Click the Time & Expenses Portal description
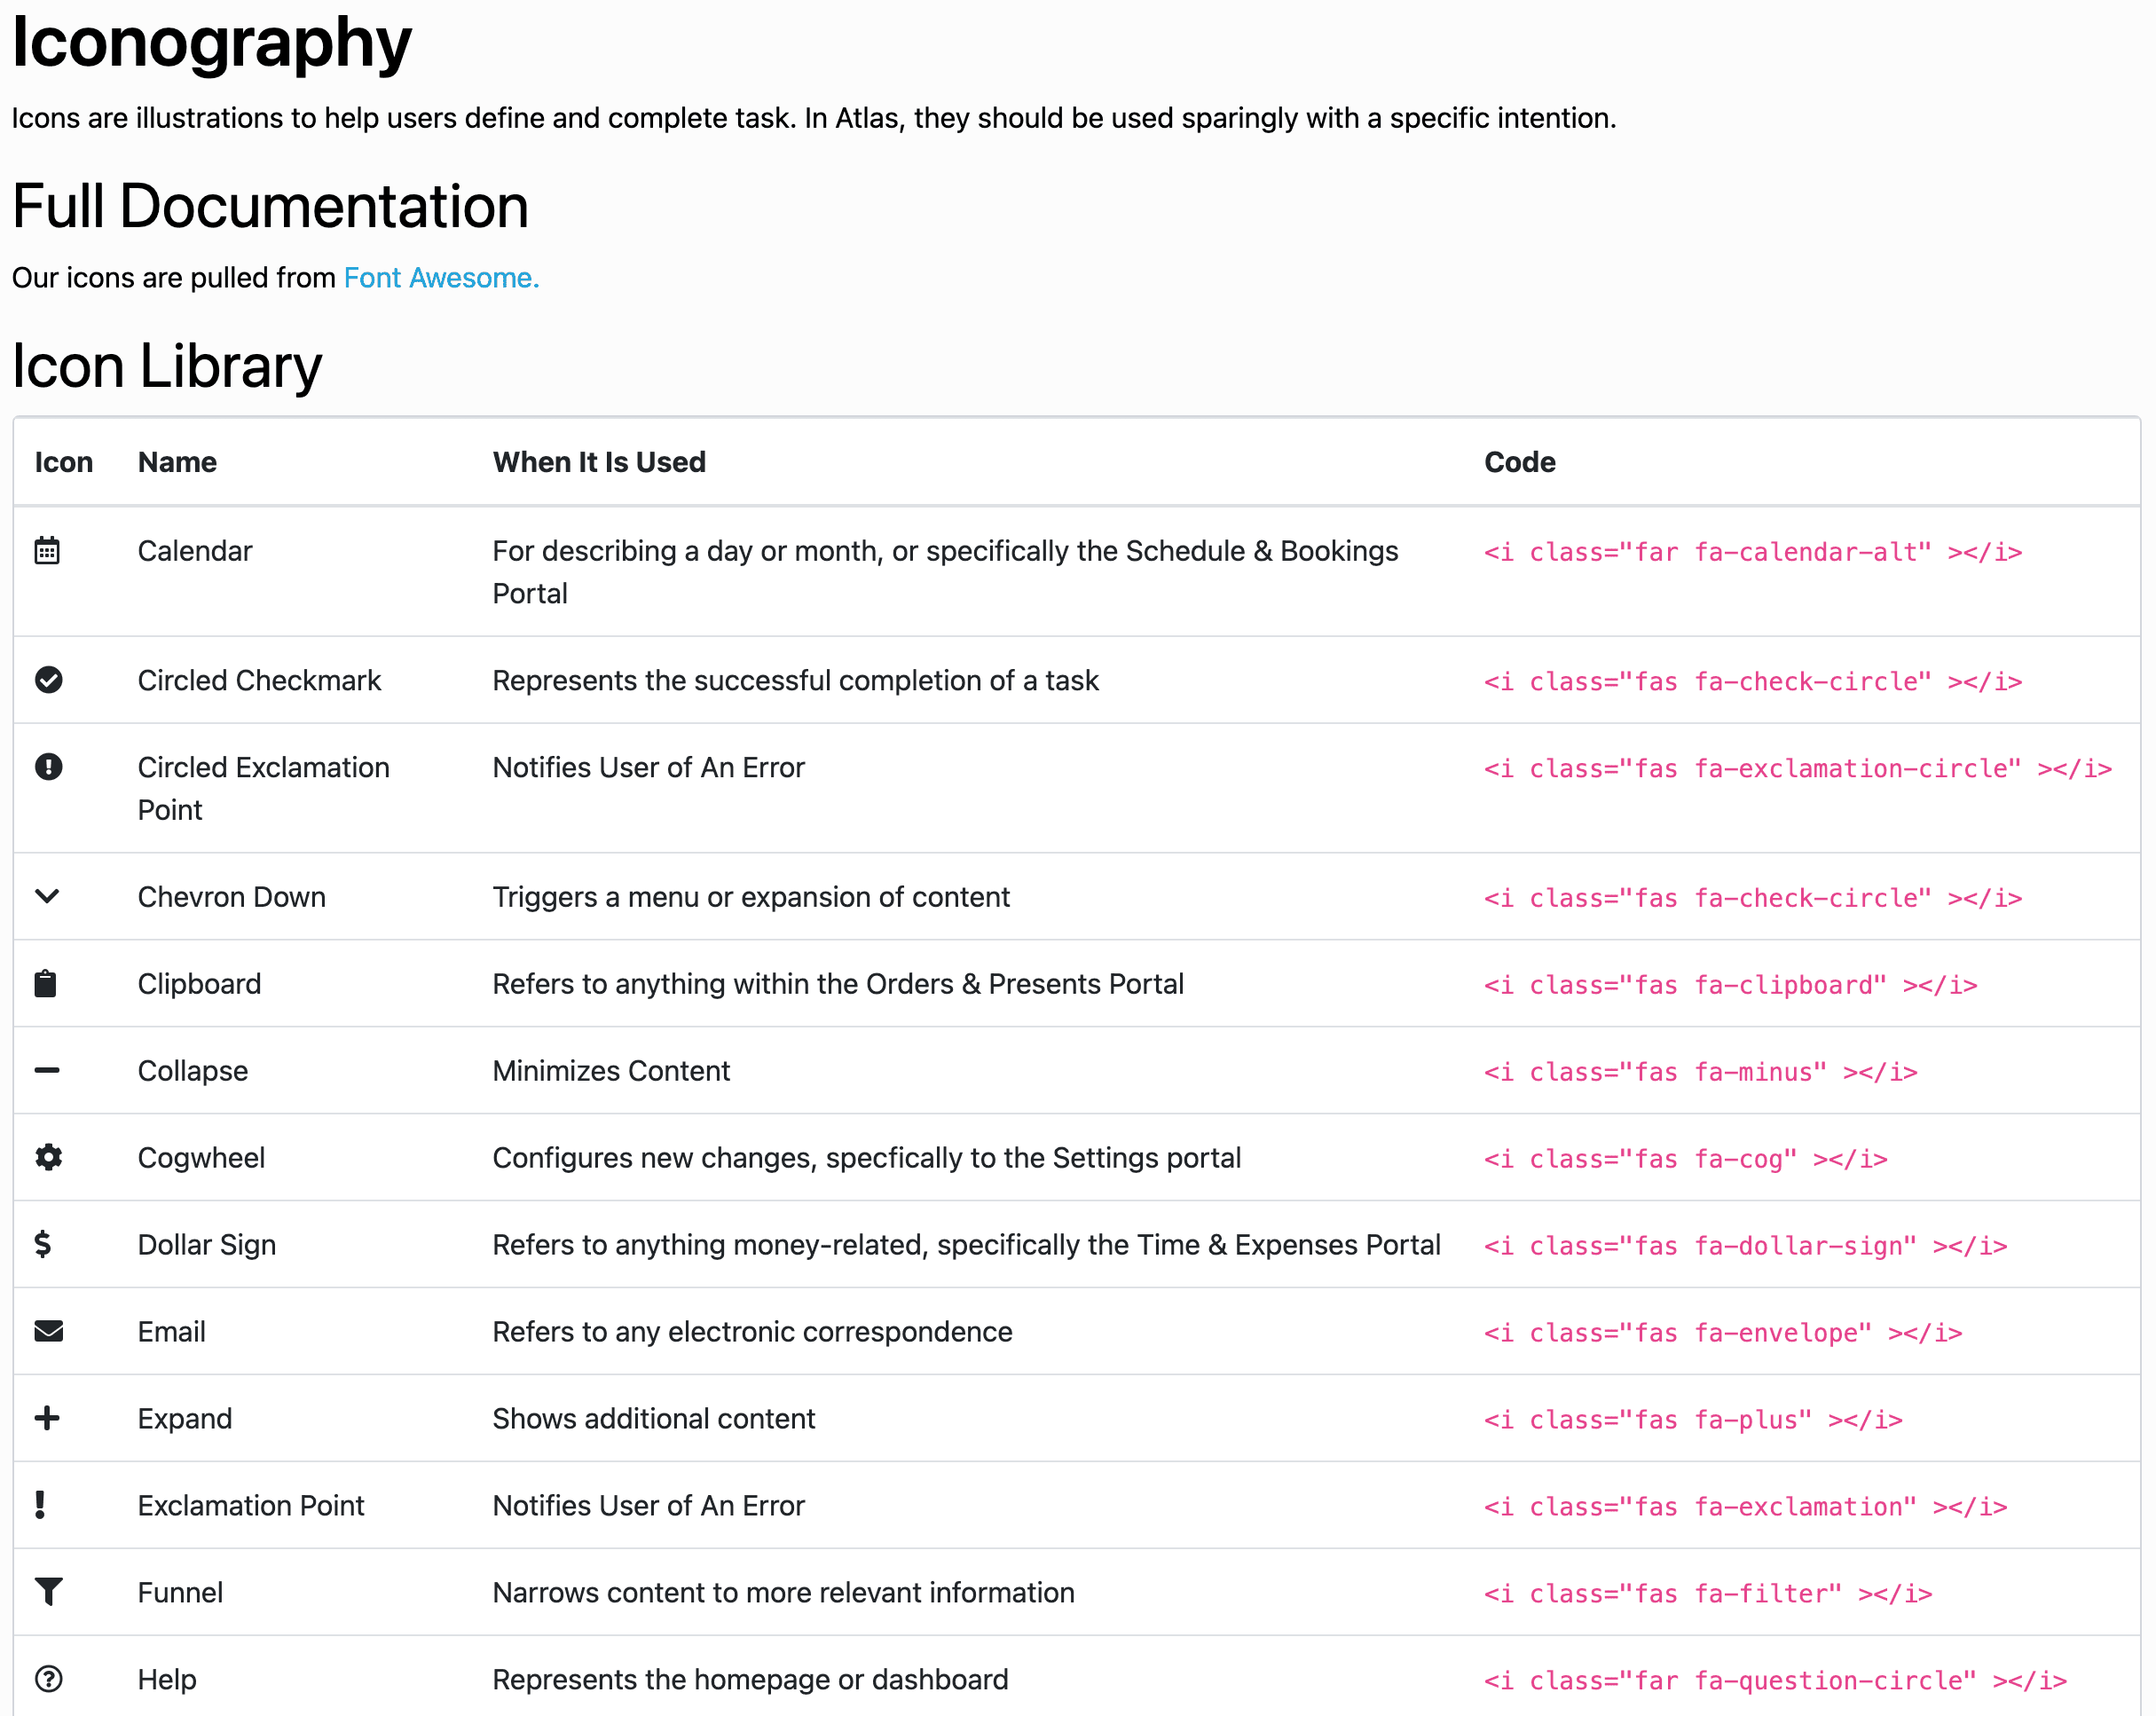 point(966,1246)
